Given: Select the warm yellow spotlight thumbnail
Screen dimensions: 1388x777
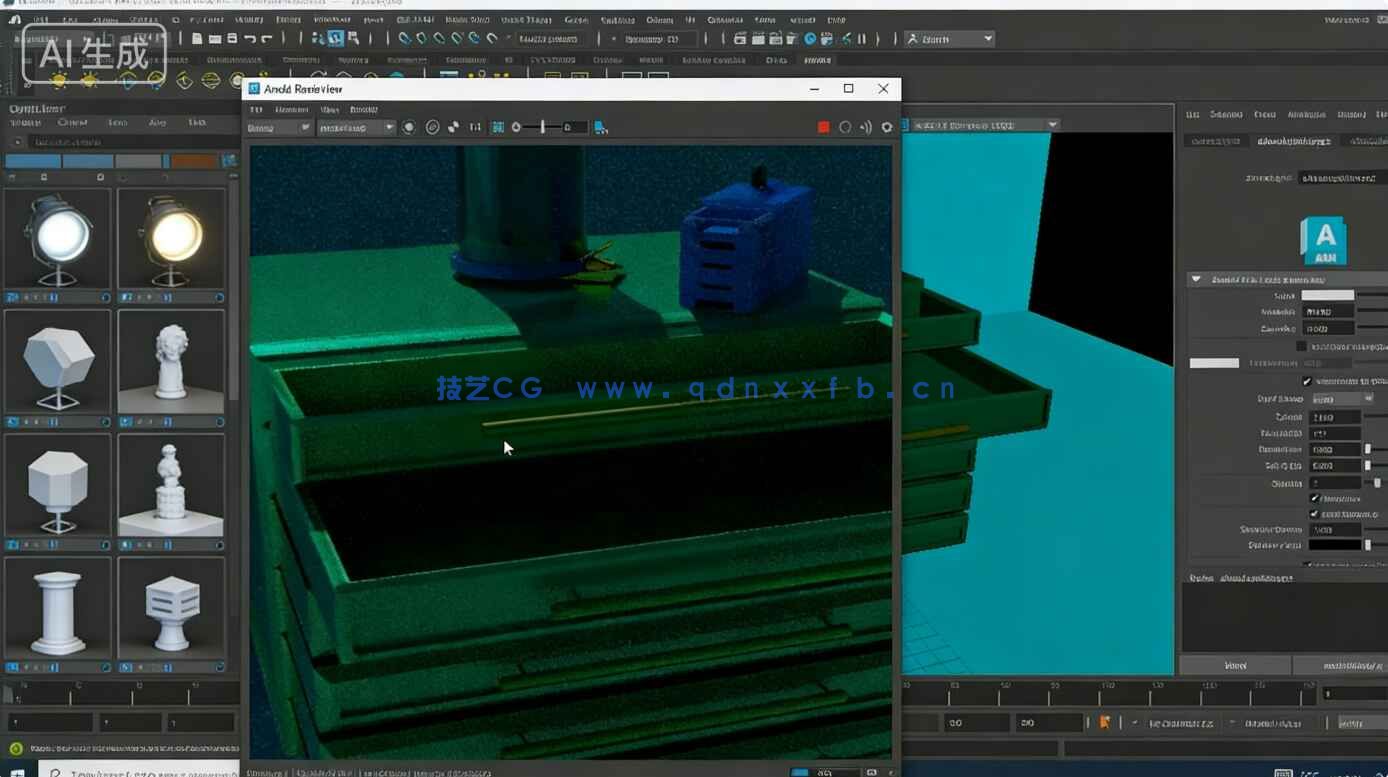Looking at the screenshot, I should click(171, 239).
